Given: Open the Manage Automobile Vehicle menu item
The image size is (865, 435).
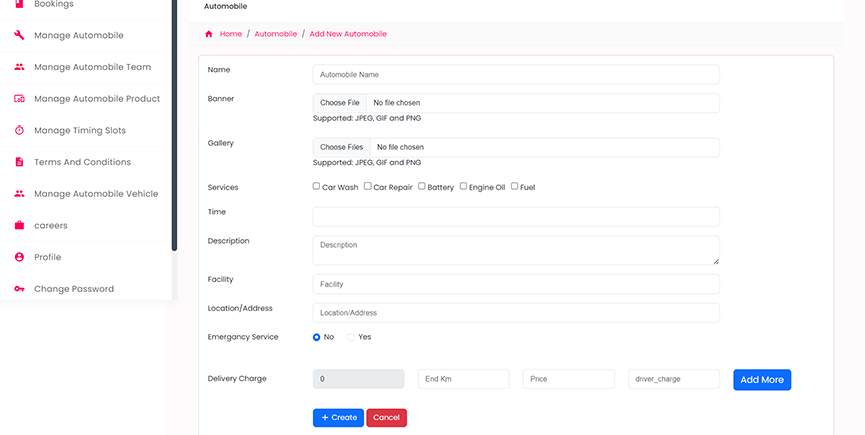Looking at the screenshot, I should (x=95, y=193).
